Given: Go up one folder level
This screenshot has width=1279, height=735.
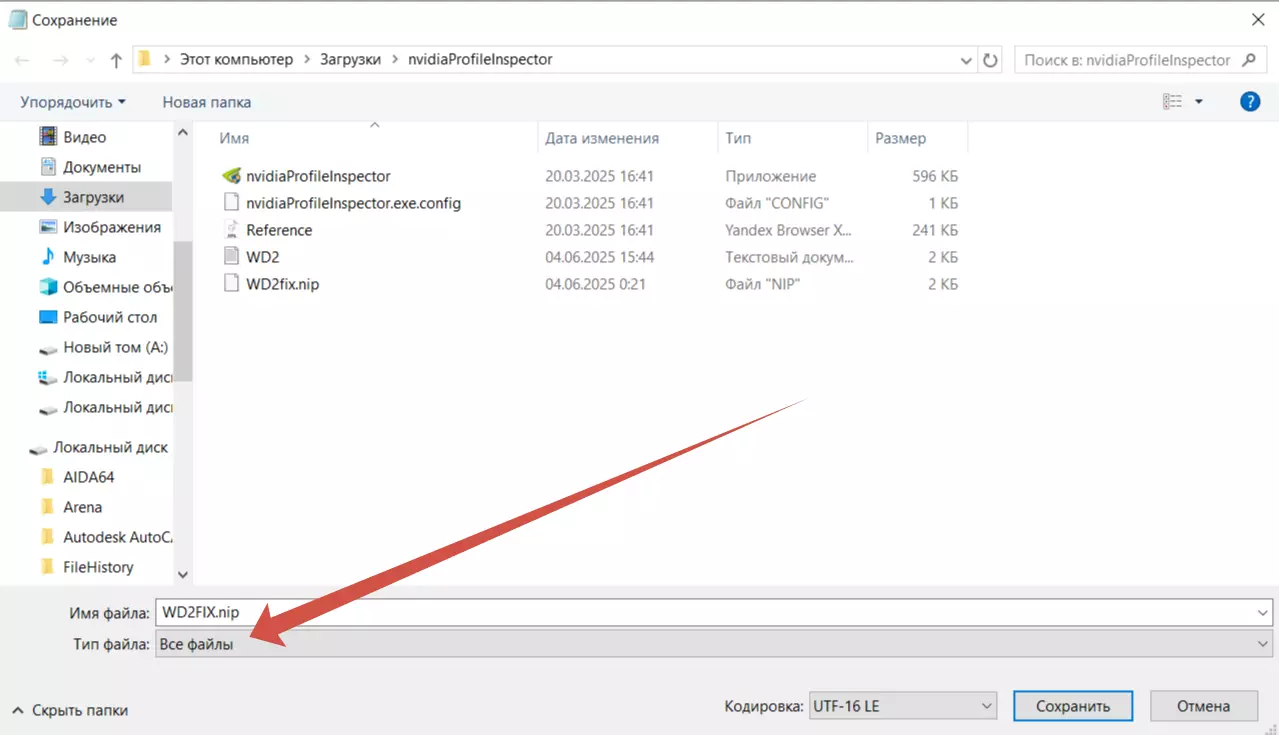Looking at the screenshot, I should tap(116, 60).
